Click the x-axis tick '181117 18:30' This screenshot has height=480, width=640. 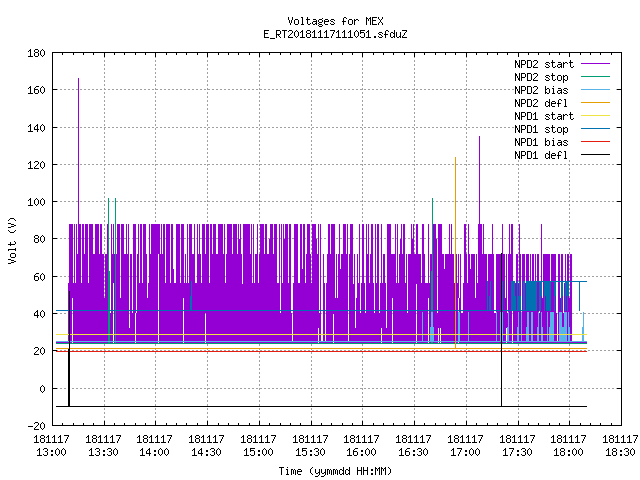pyautogui.click(x=620, y=446)
